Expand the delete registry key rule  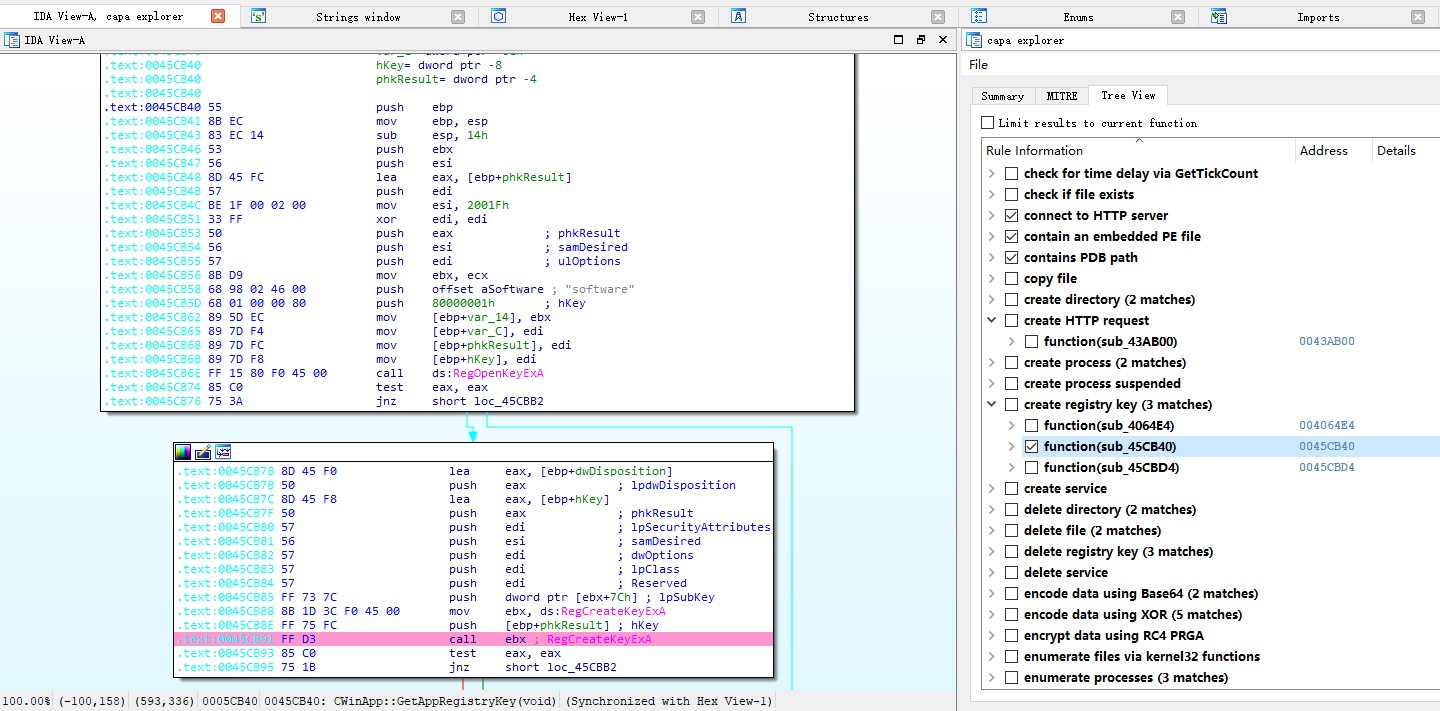coord(992,551)
